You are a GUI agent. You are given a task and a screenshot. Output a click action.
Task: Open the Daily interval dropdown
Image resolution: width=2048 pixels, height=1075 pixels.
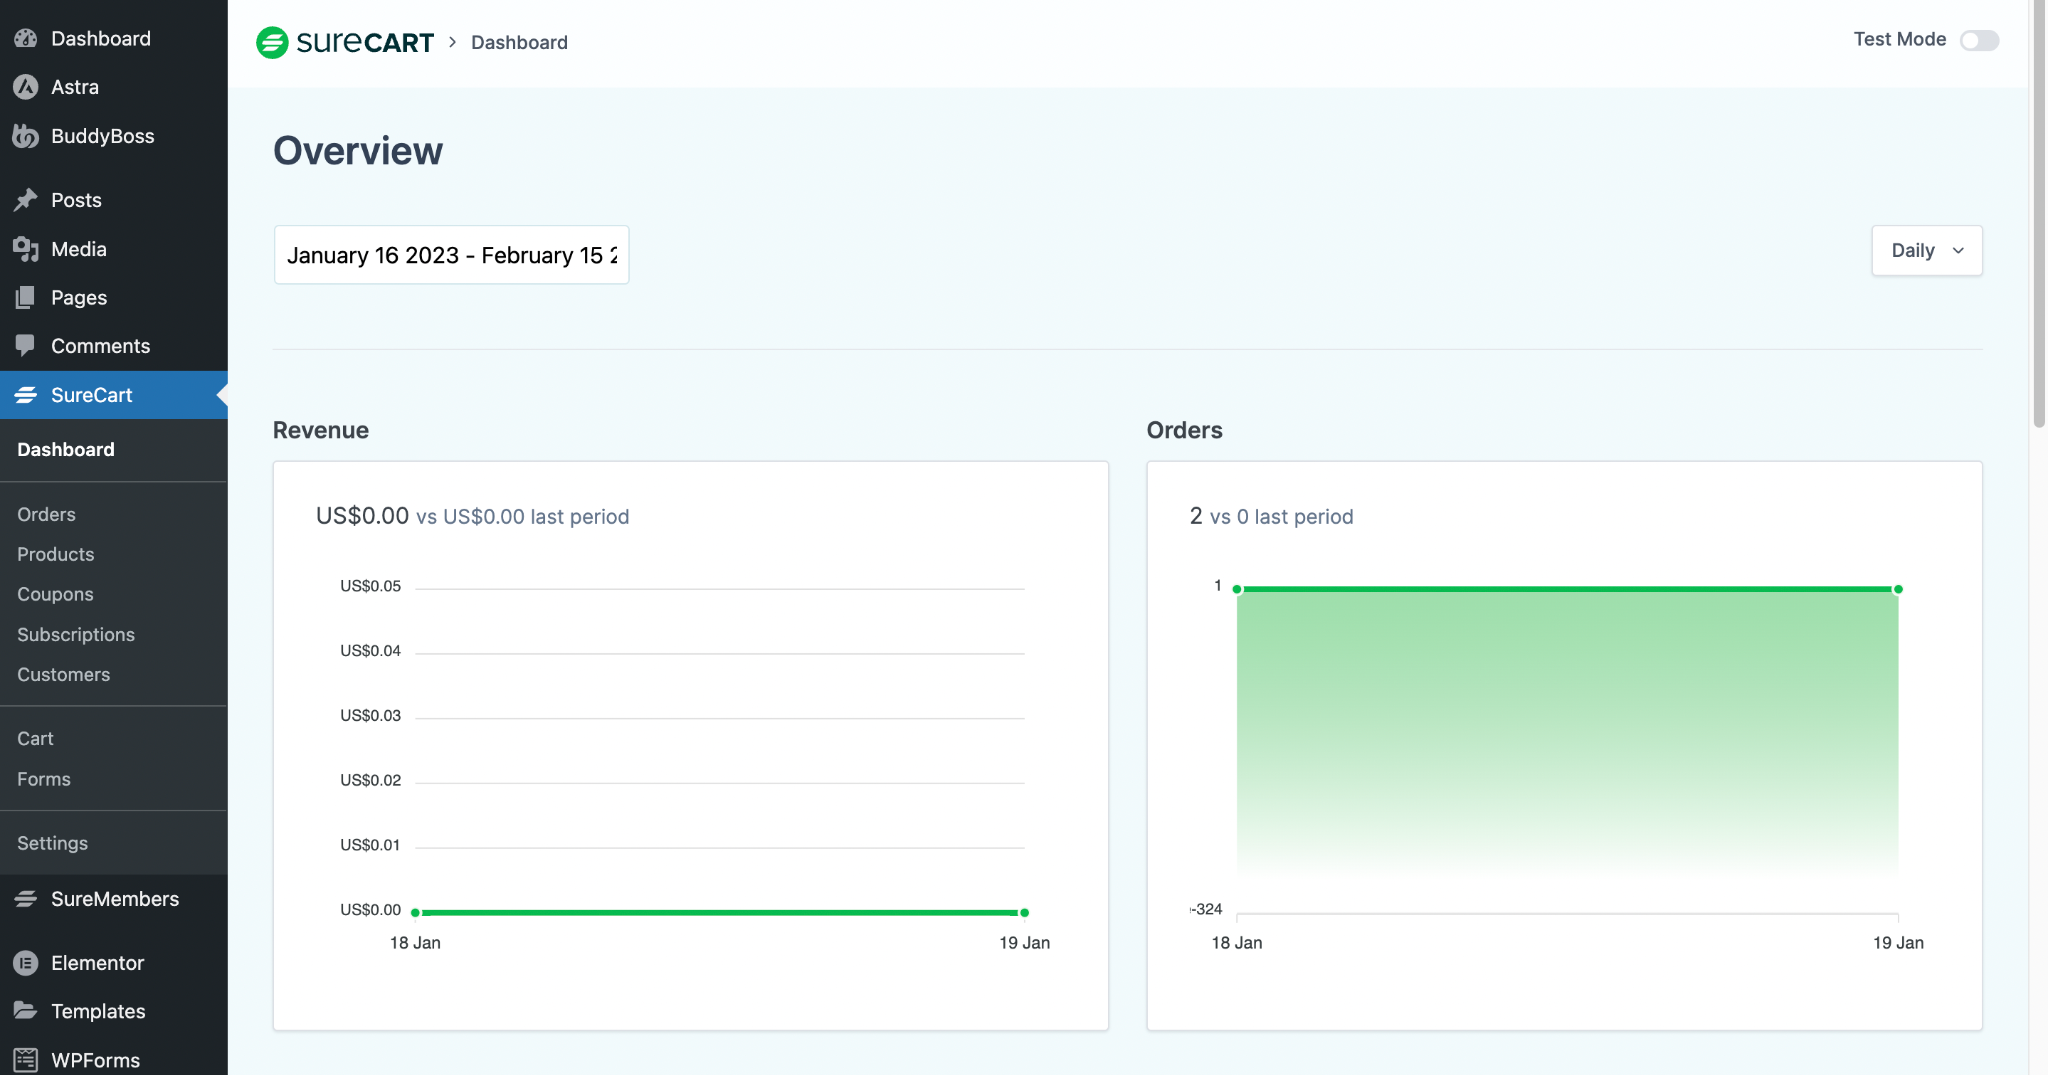pyautogui.click(x=1927, y=250)
